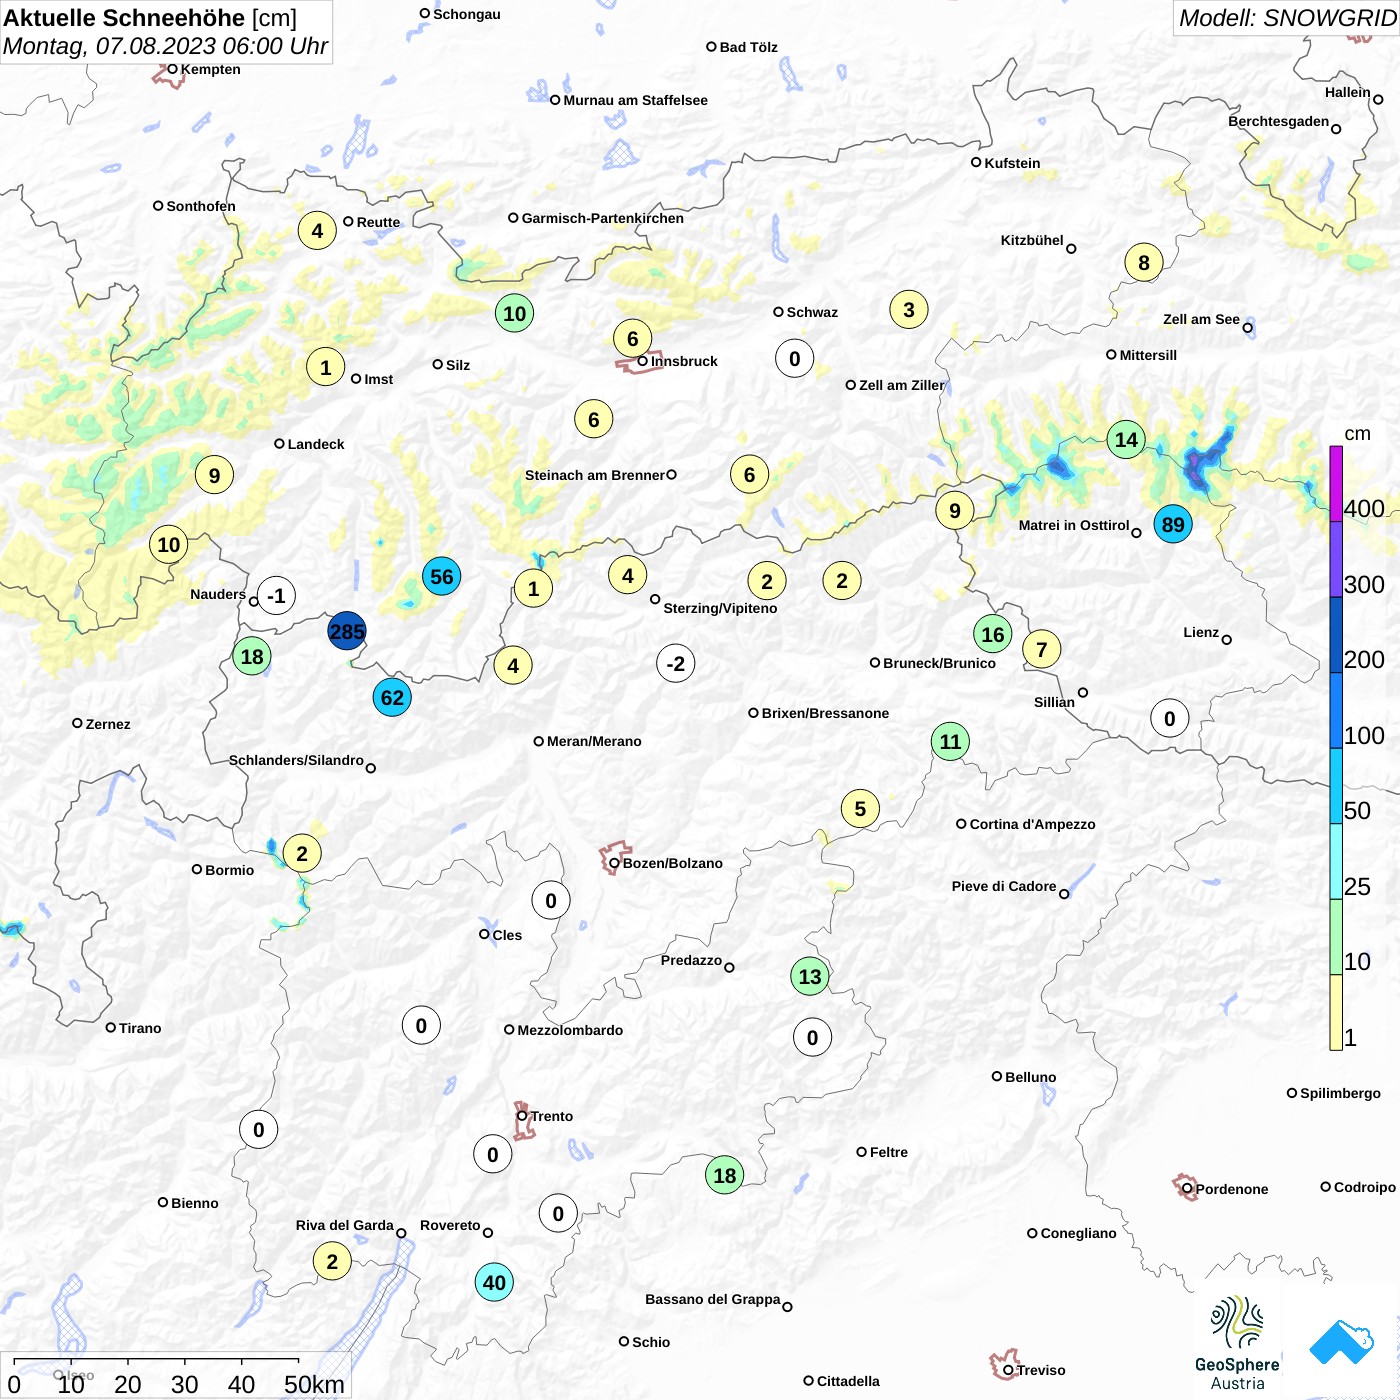
Task: Click the light cyan 25–50 legend color
Action: (1336, 861)
